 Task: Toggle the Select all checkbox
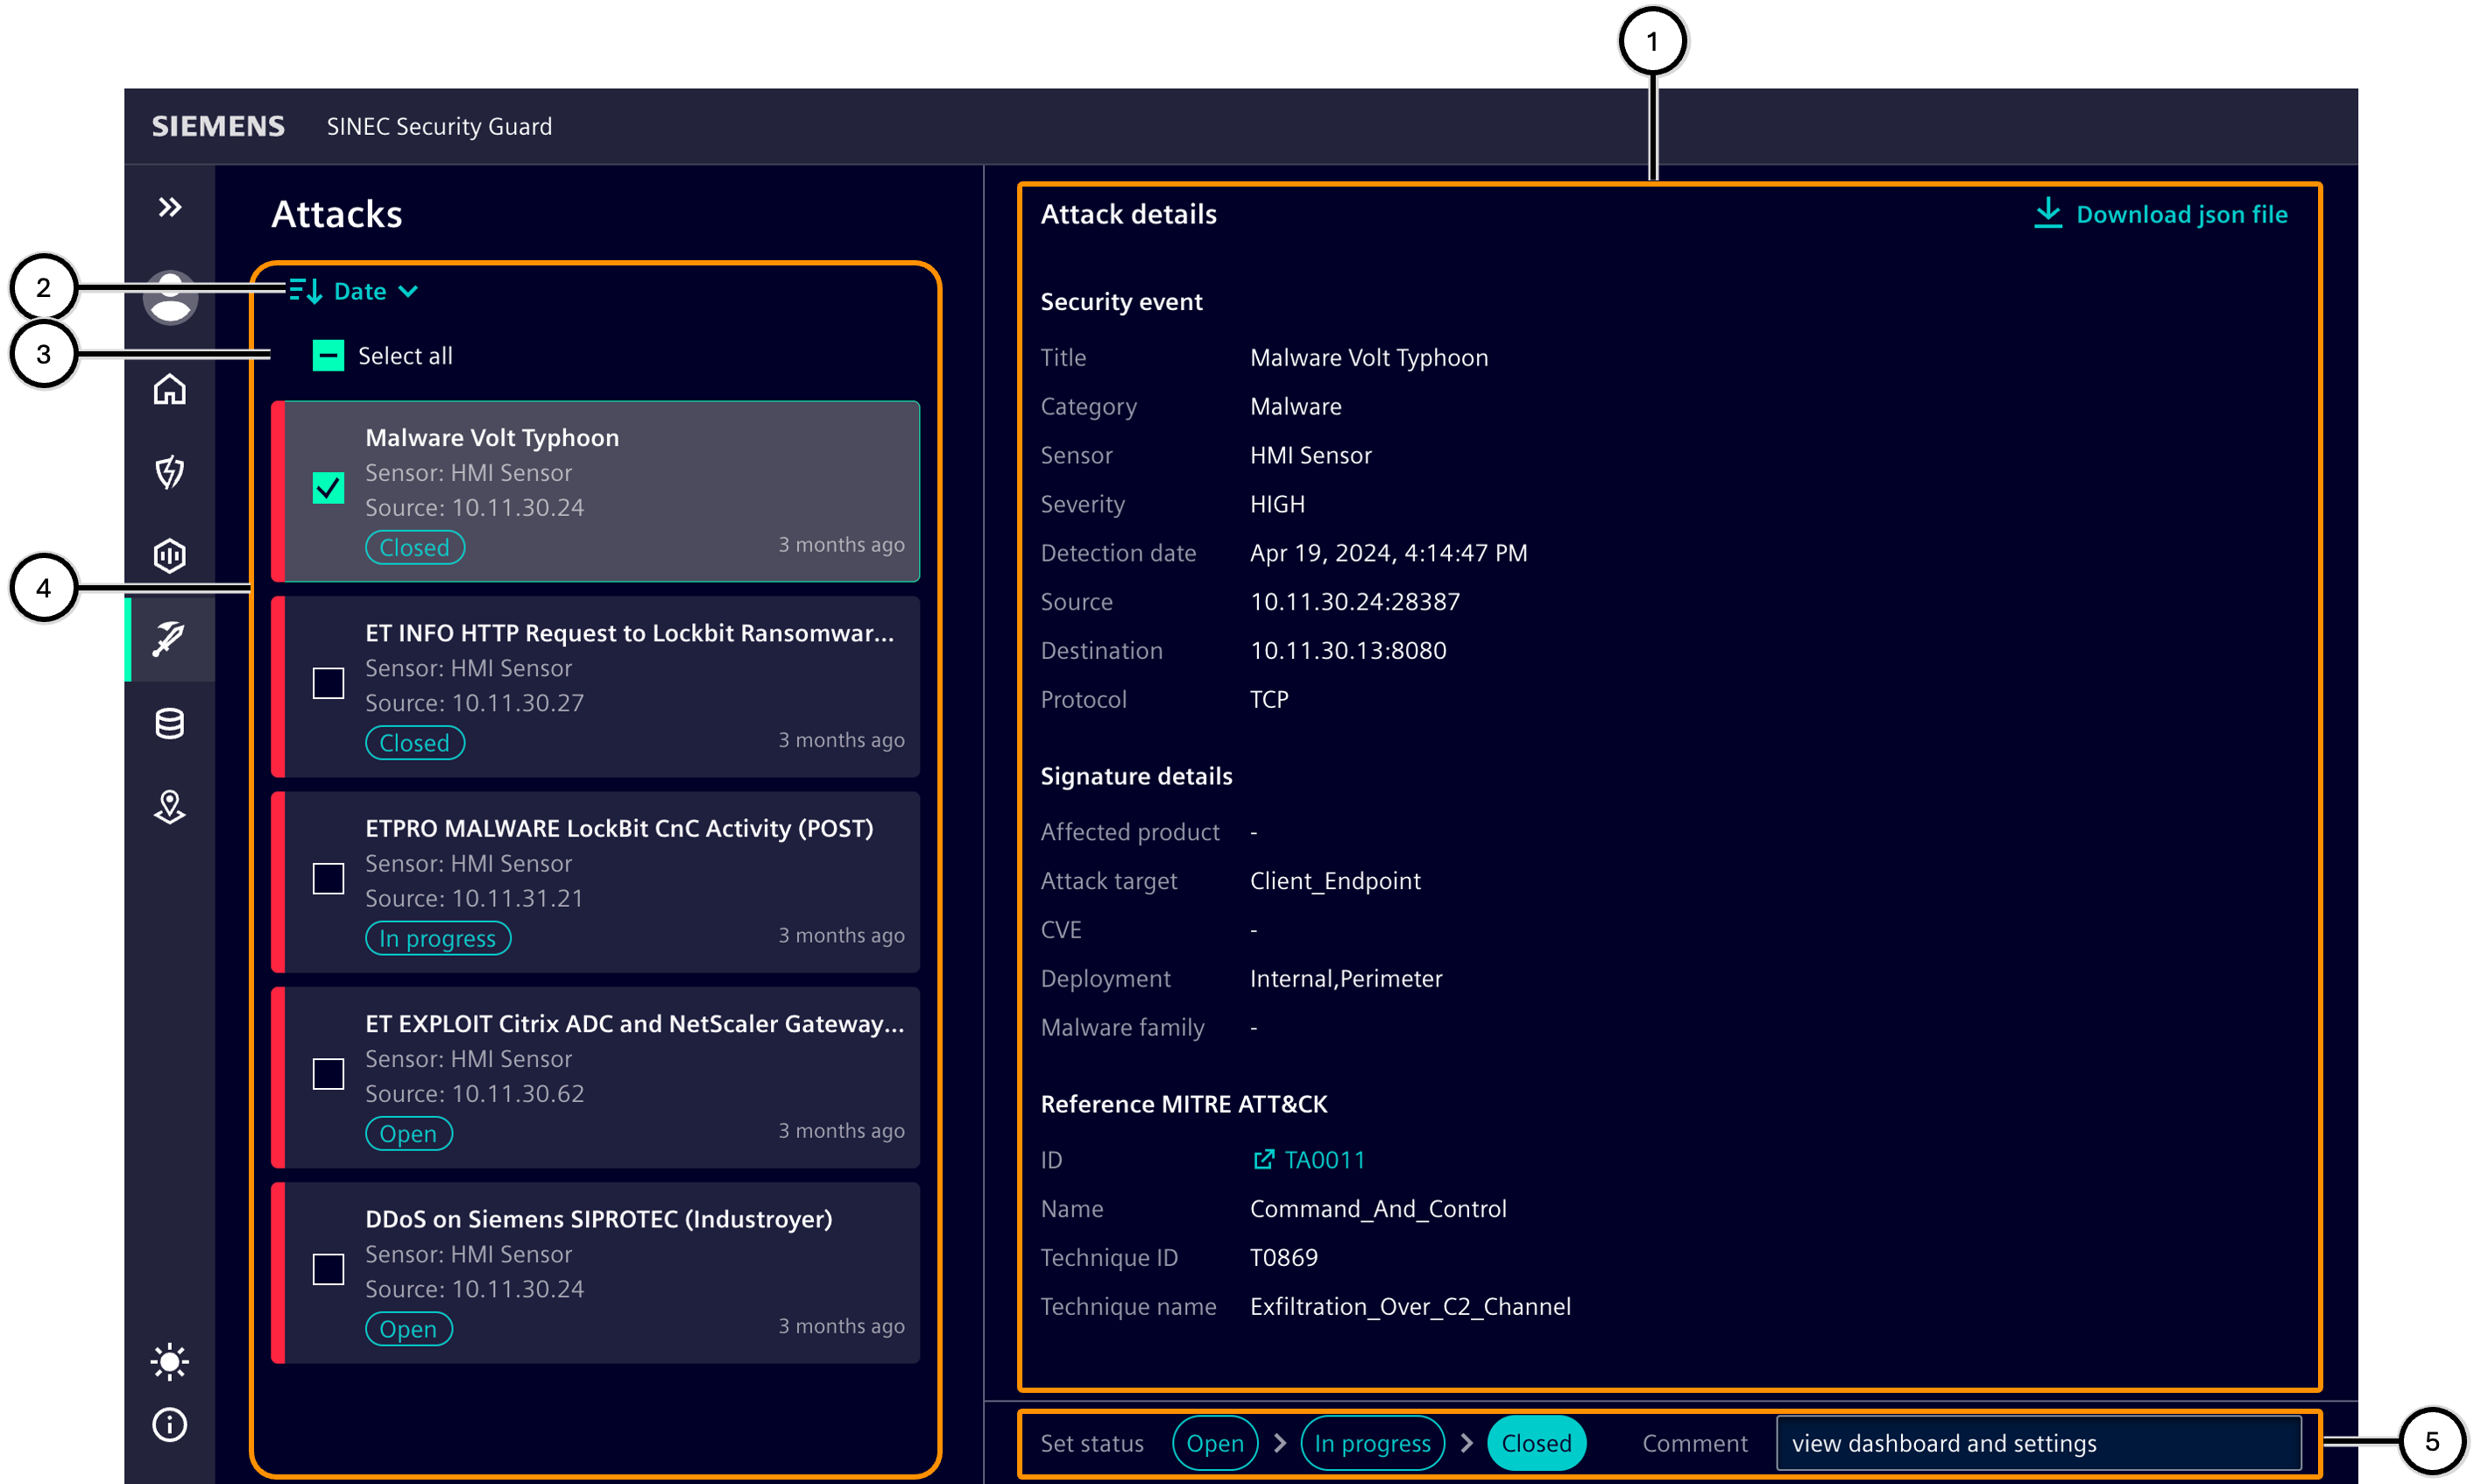(x=328, y=355)
